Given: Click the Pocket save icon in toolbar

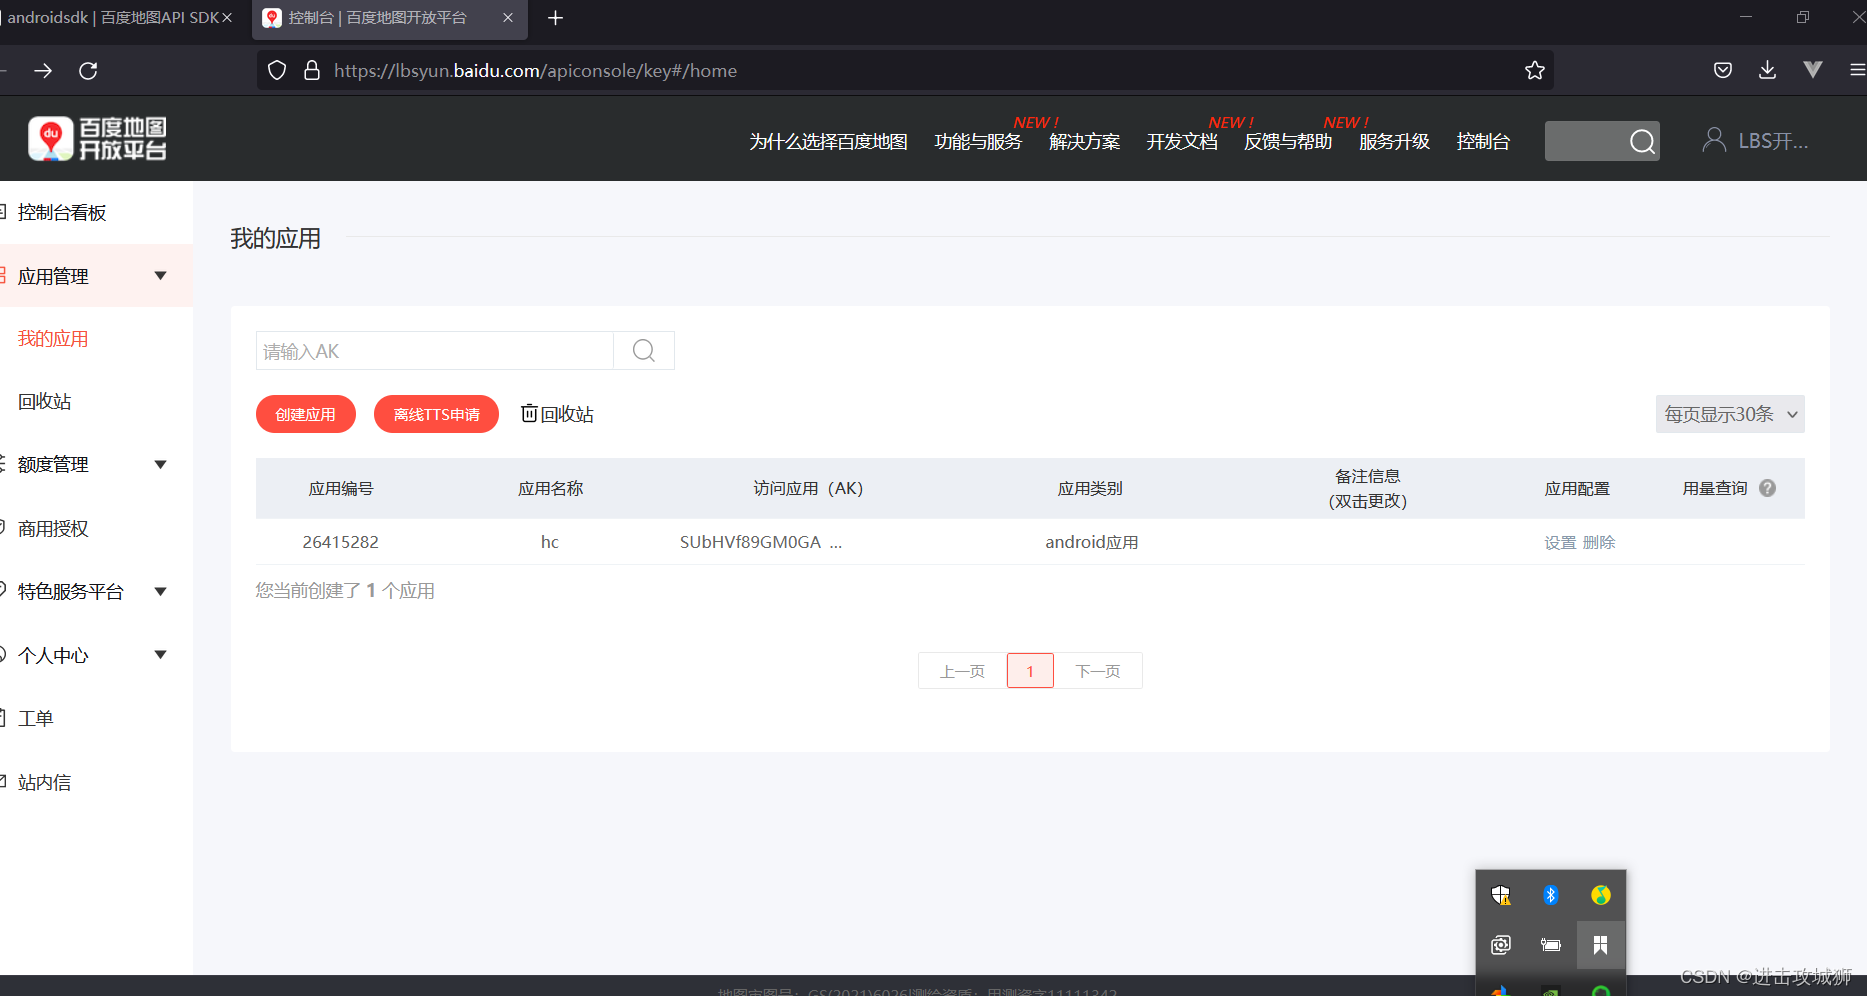Looking at the screenshot, I should click(1722, 70).
